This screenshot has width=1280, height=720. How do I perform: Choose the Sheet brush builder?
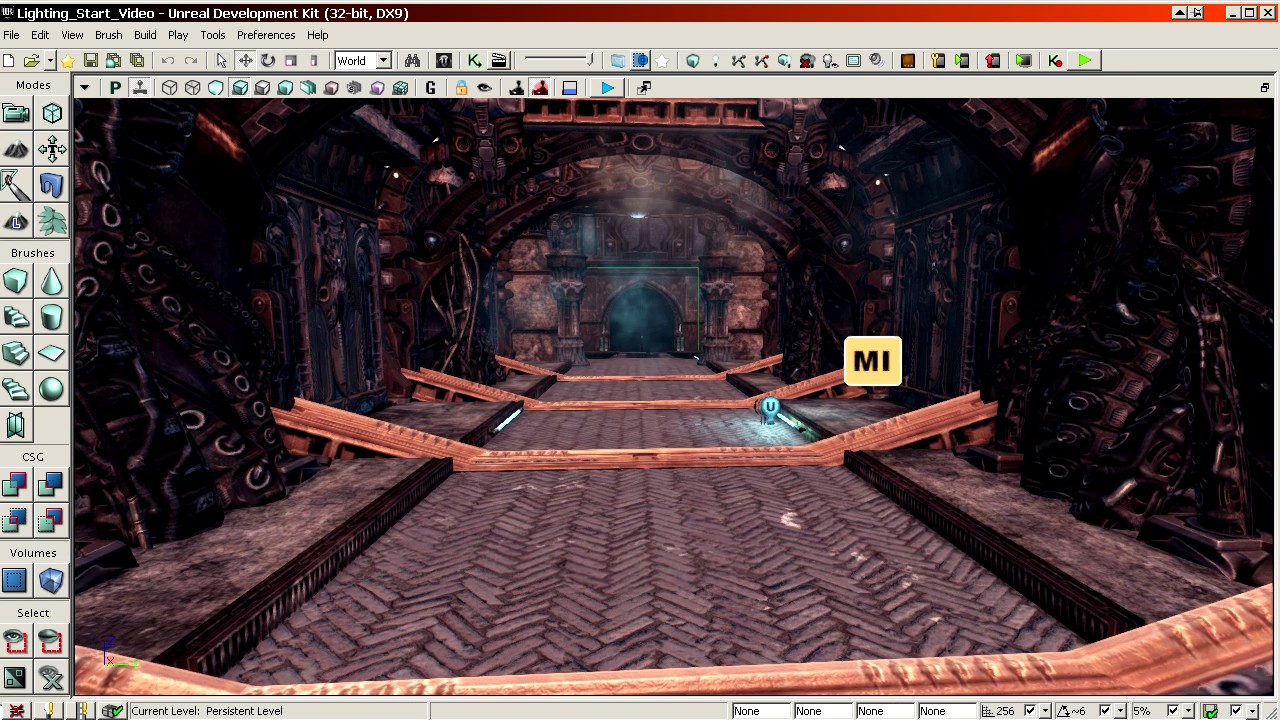pyautogui.click(x=52, y=354)
